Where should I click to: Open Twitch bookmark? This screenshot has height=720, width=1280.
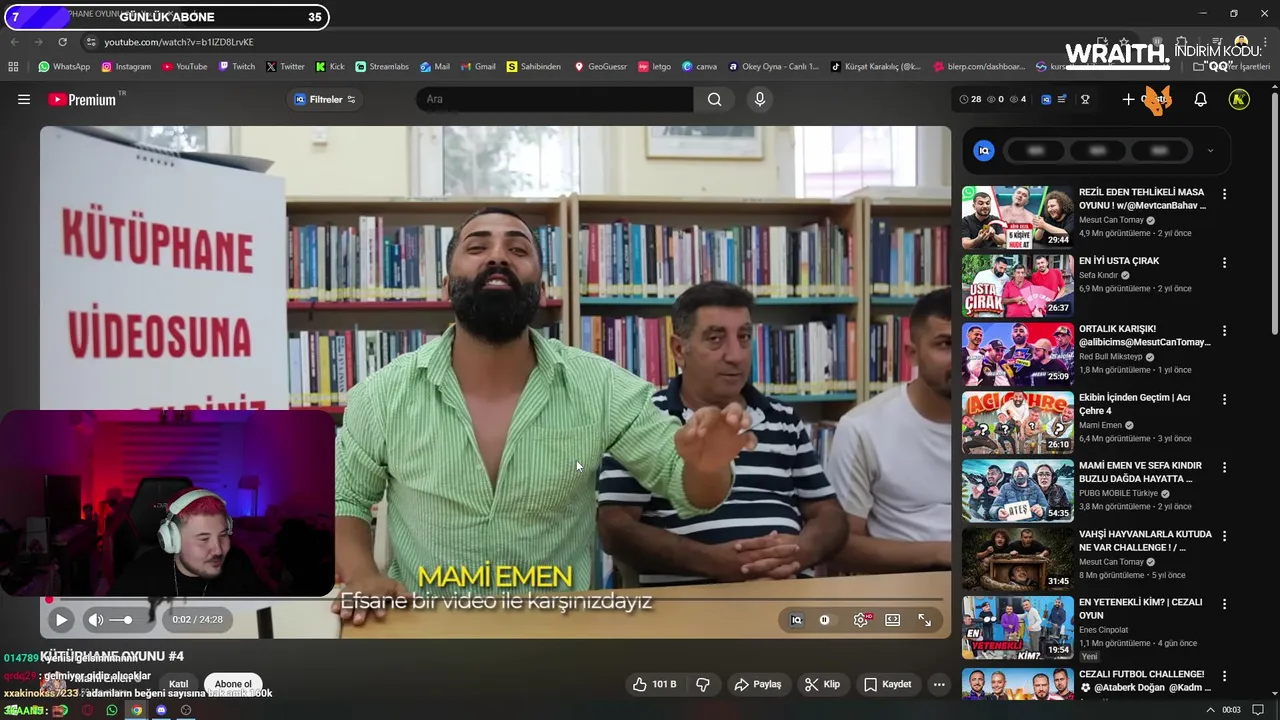[x=237, y=67]
